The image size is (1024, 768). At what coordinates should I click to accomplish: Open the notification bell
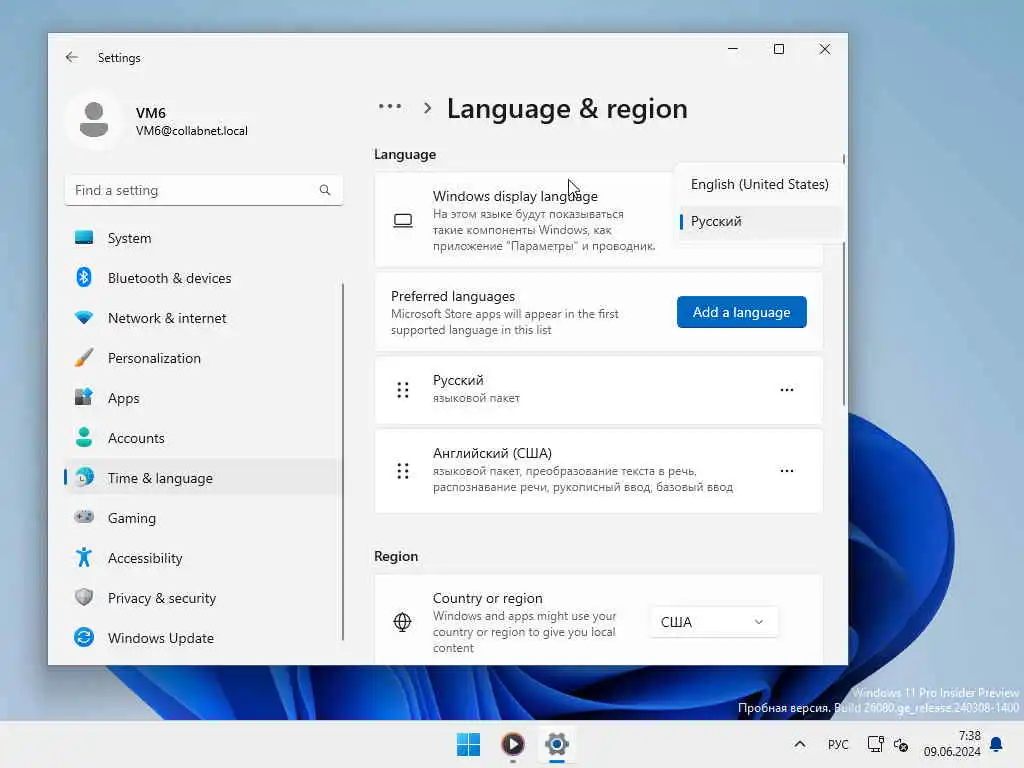tap(996, 744)
